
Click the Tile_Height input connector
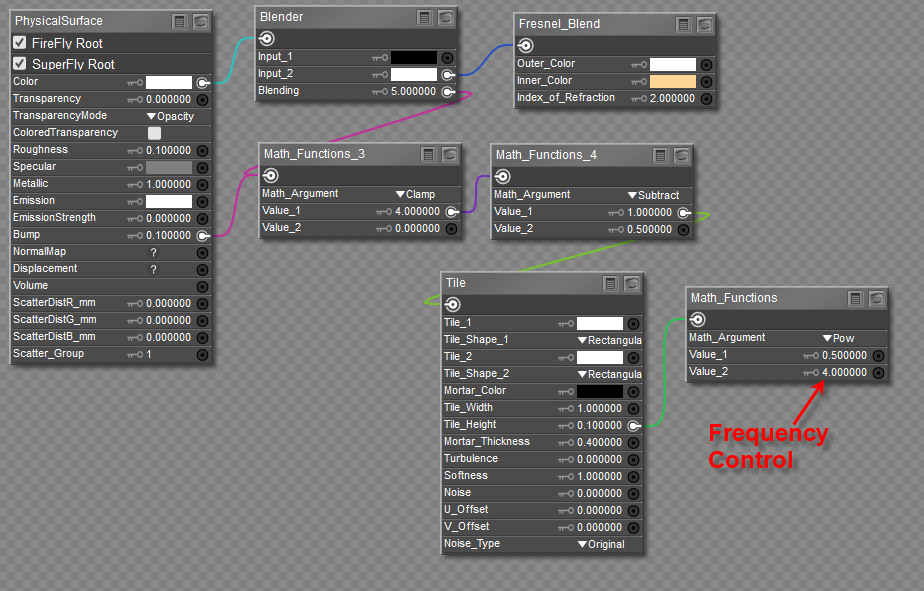pyautogui.click(x=634, y=425)
